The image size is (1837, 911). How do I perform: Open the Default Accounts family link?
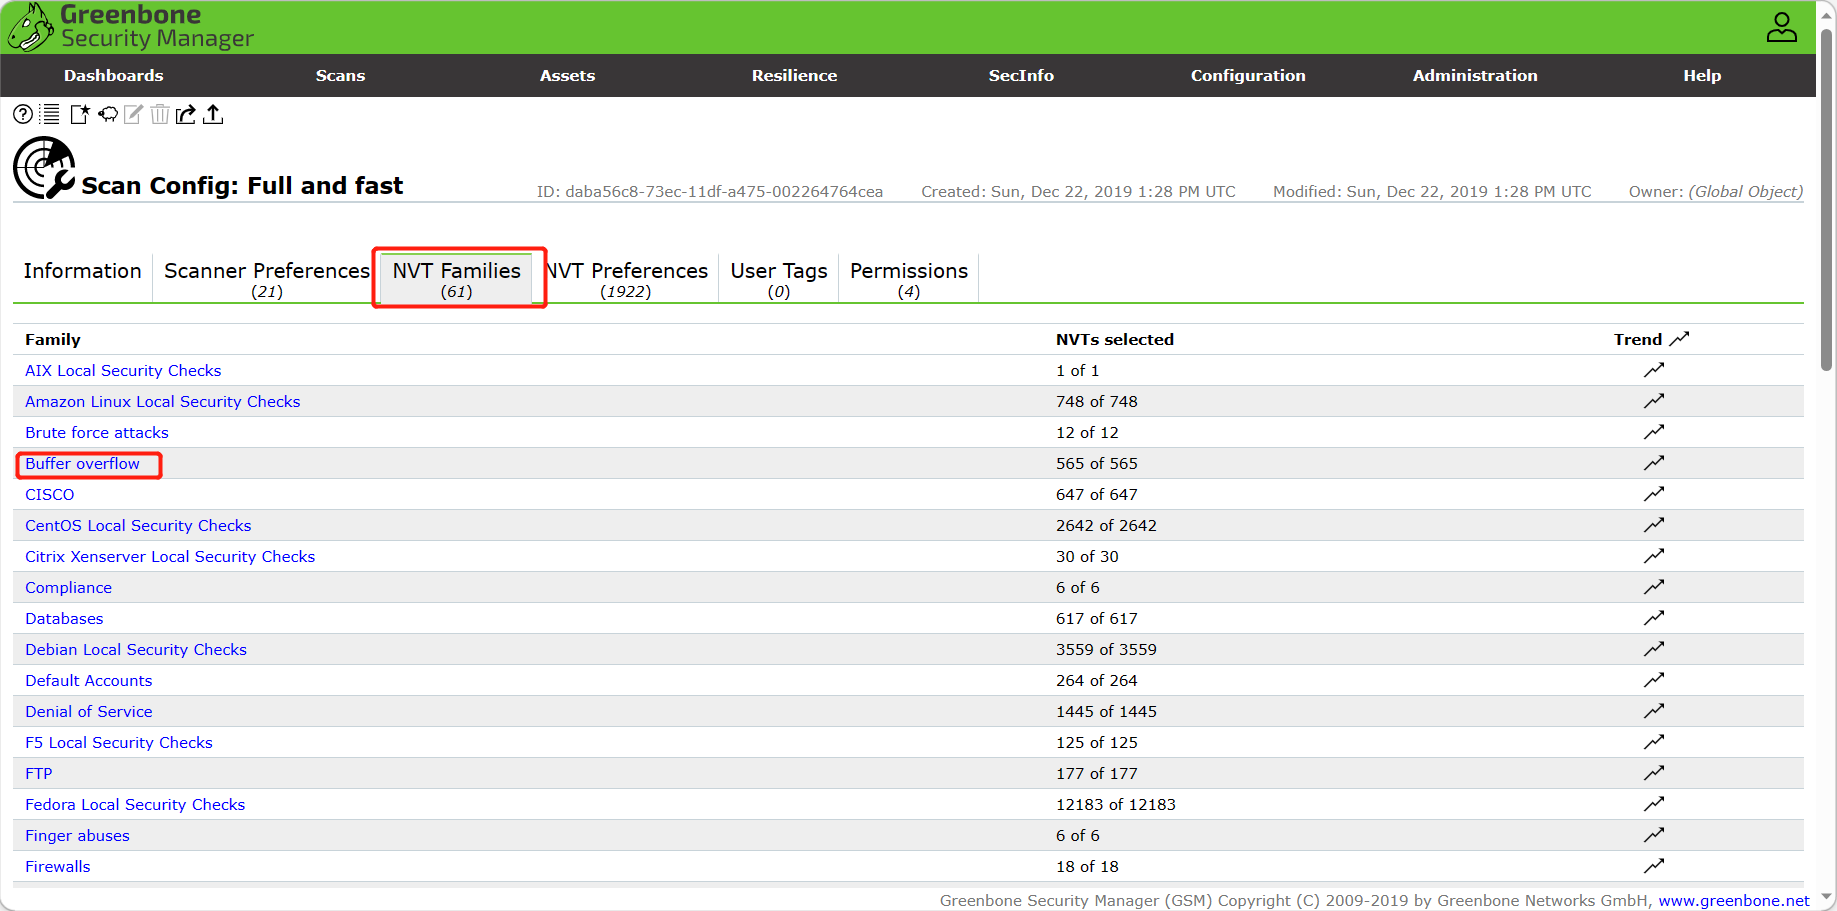89,680
